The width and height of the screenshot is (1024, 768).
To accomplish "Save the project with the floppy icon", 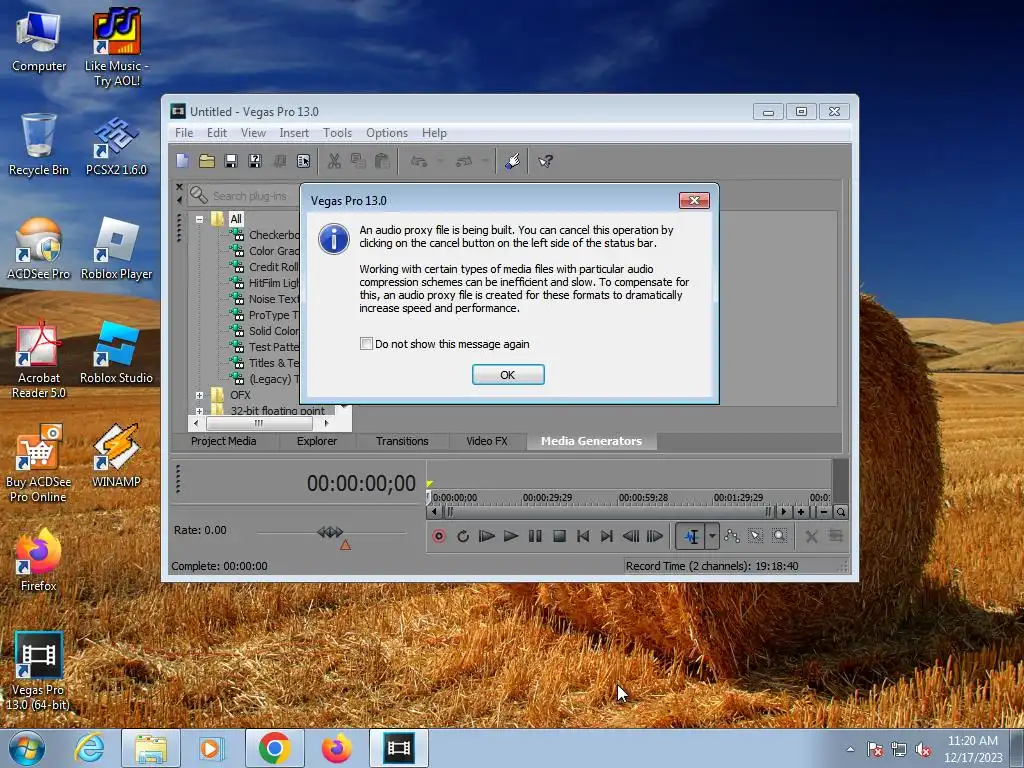I will point(231,161).
